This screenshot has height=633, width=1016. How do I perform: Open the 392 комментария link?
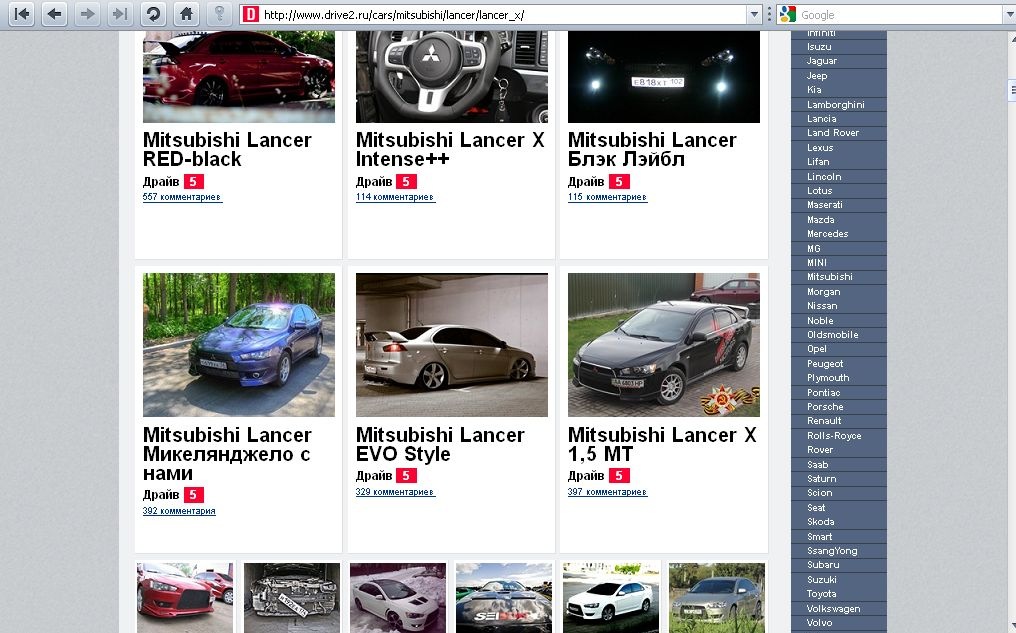[179, 511]
